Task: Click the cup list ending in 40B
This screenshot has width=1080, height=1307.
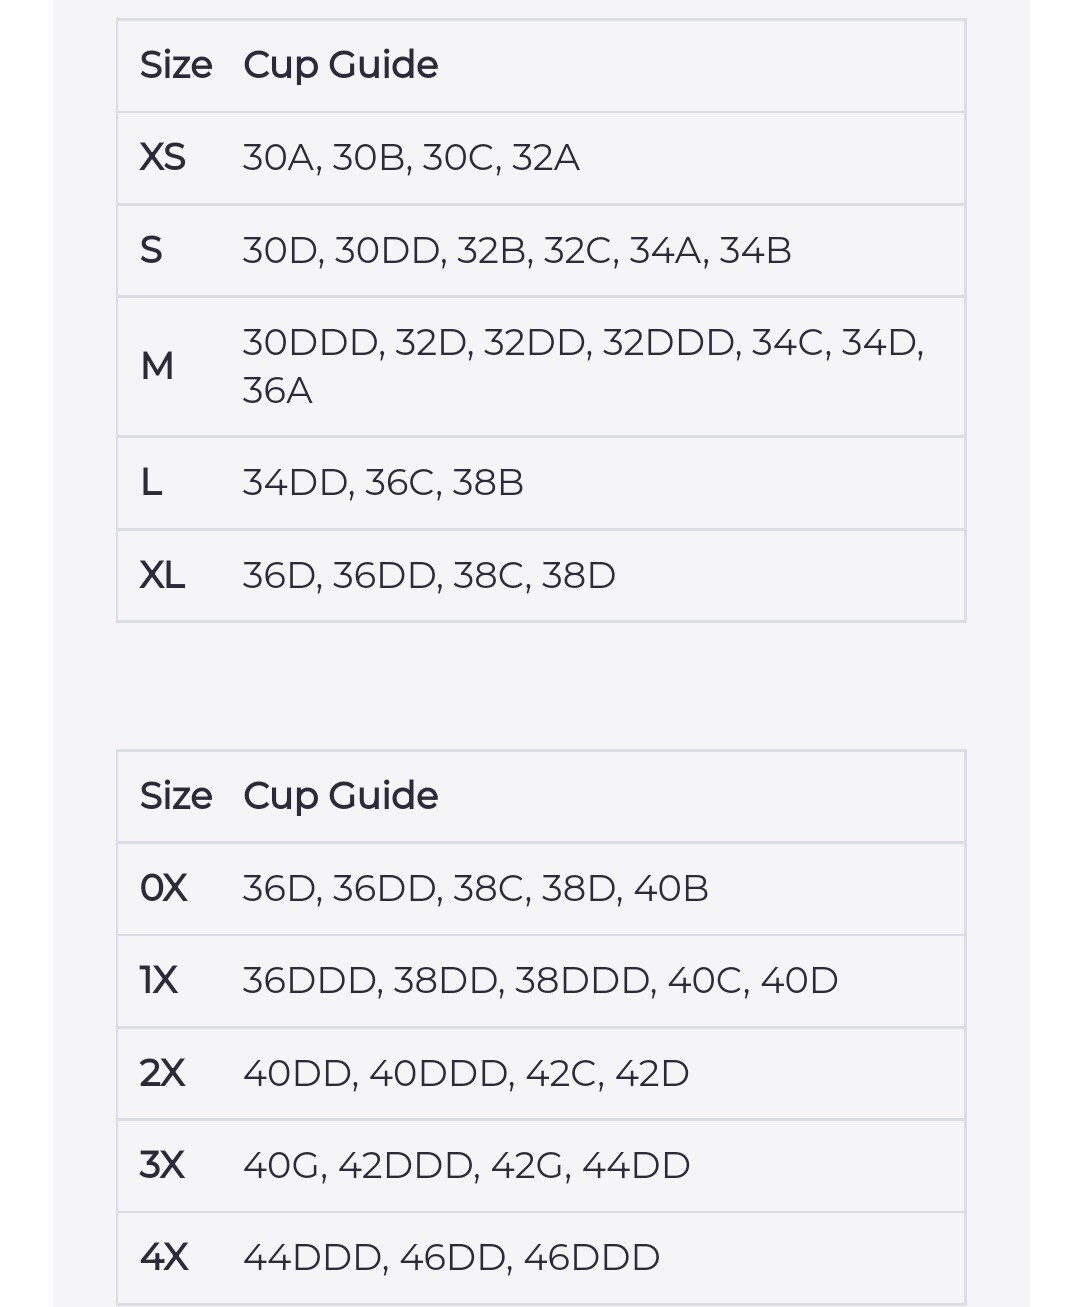Action: (x=475, y=888)
